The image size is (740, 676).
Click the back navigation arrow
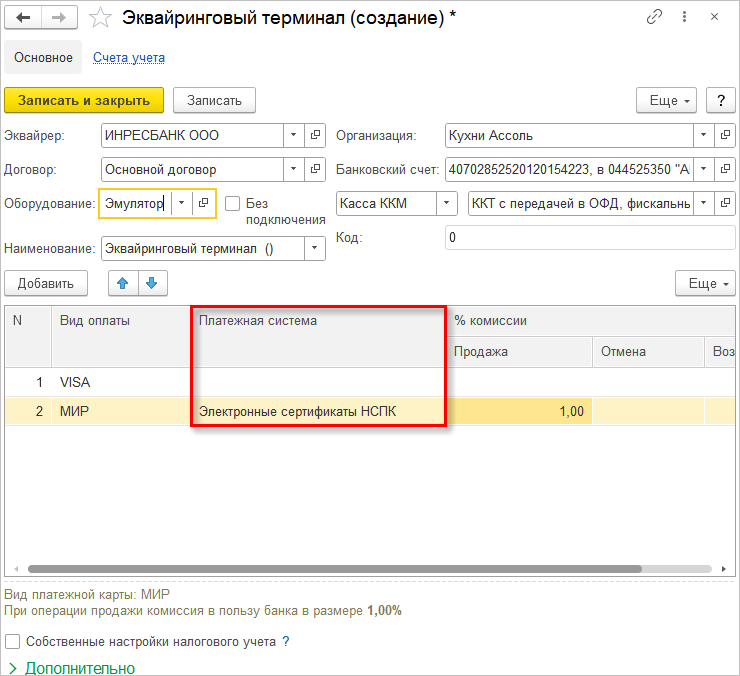[x=23, y=18]
